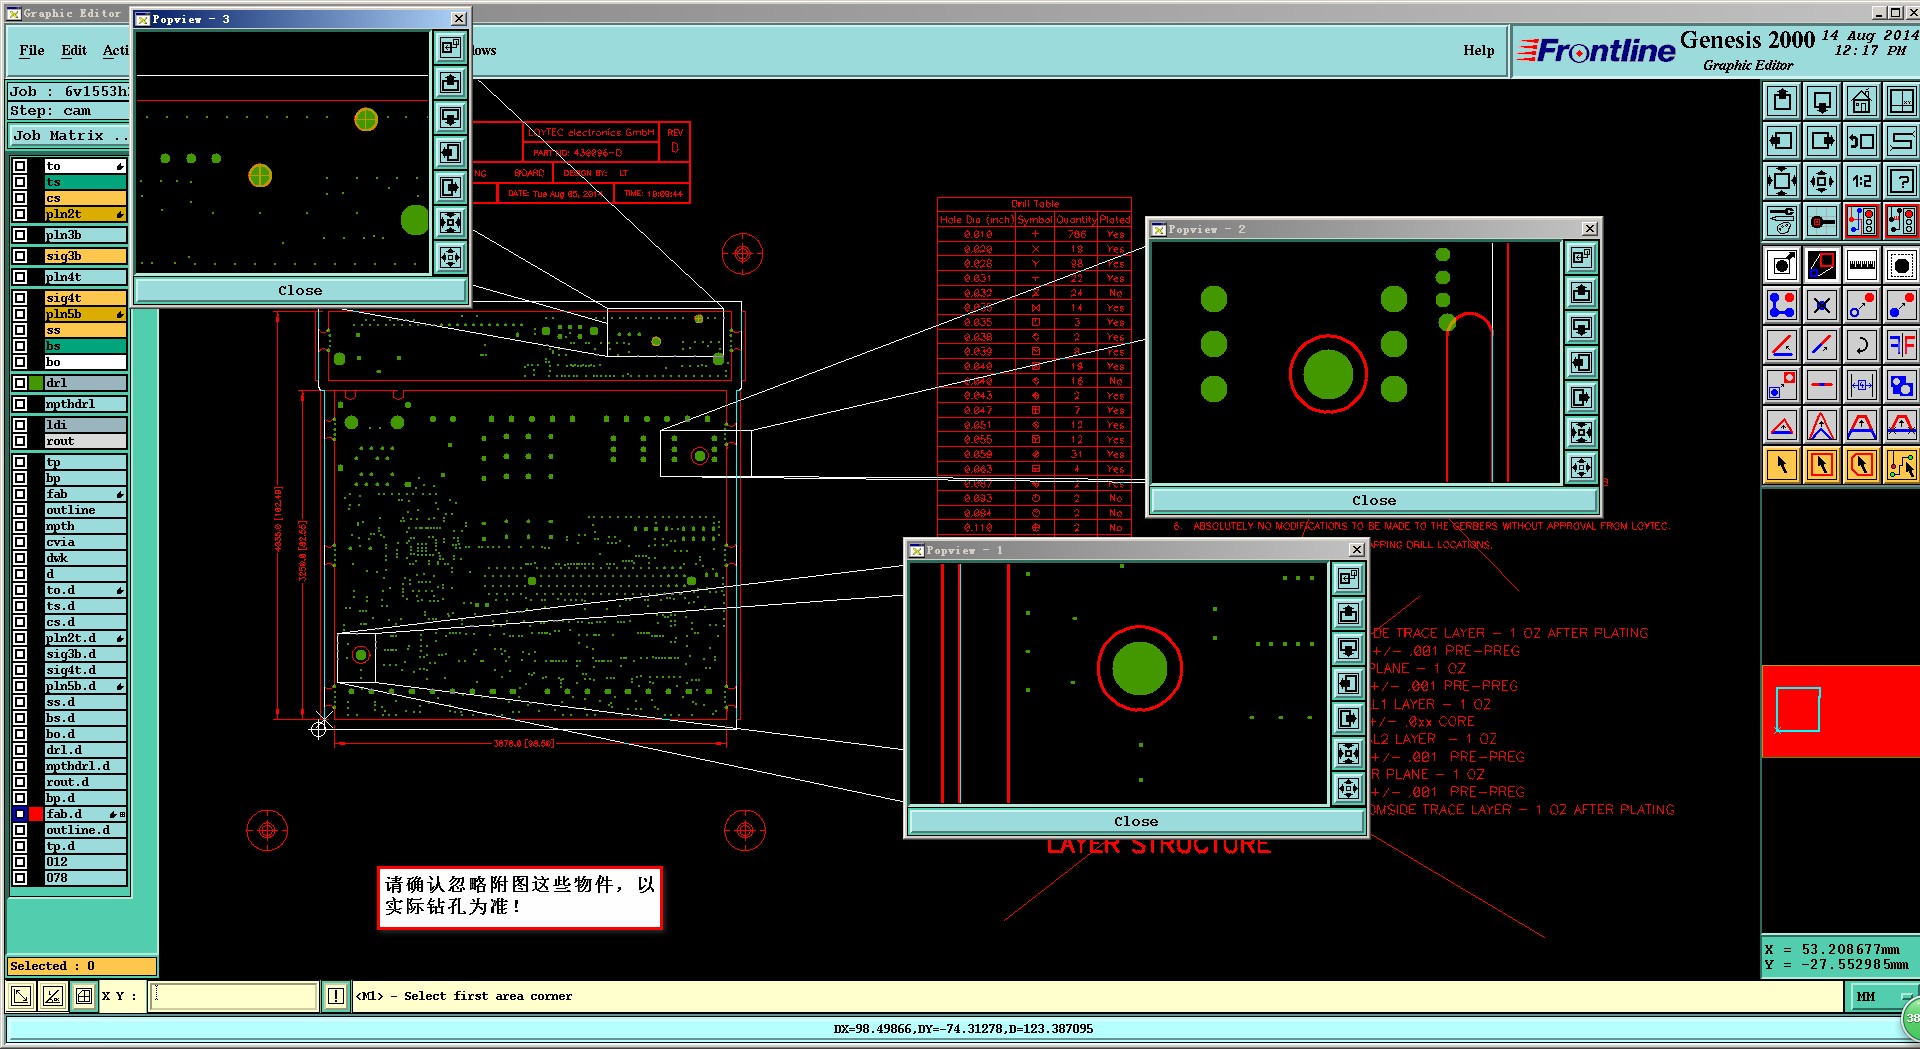
Task: Select the feature highlight tool with dashed circle
Action: click(1901, 265)
